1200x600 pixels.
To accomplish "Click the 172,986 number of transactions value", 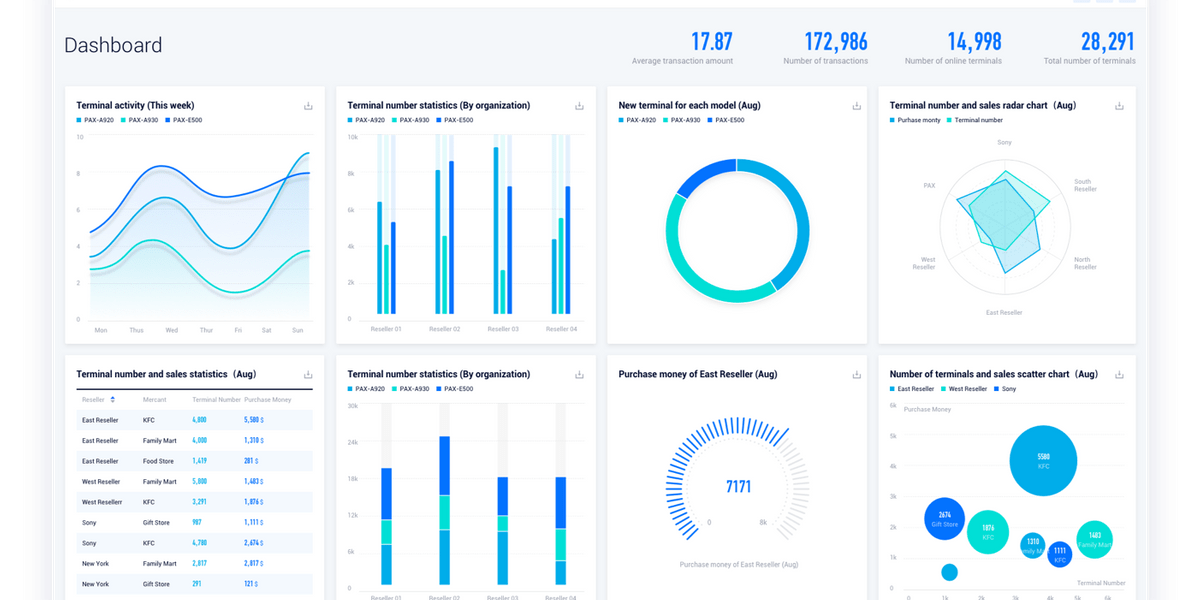I will point(836,41).
